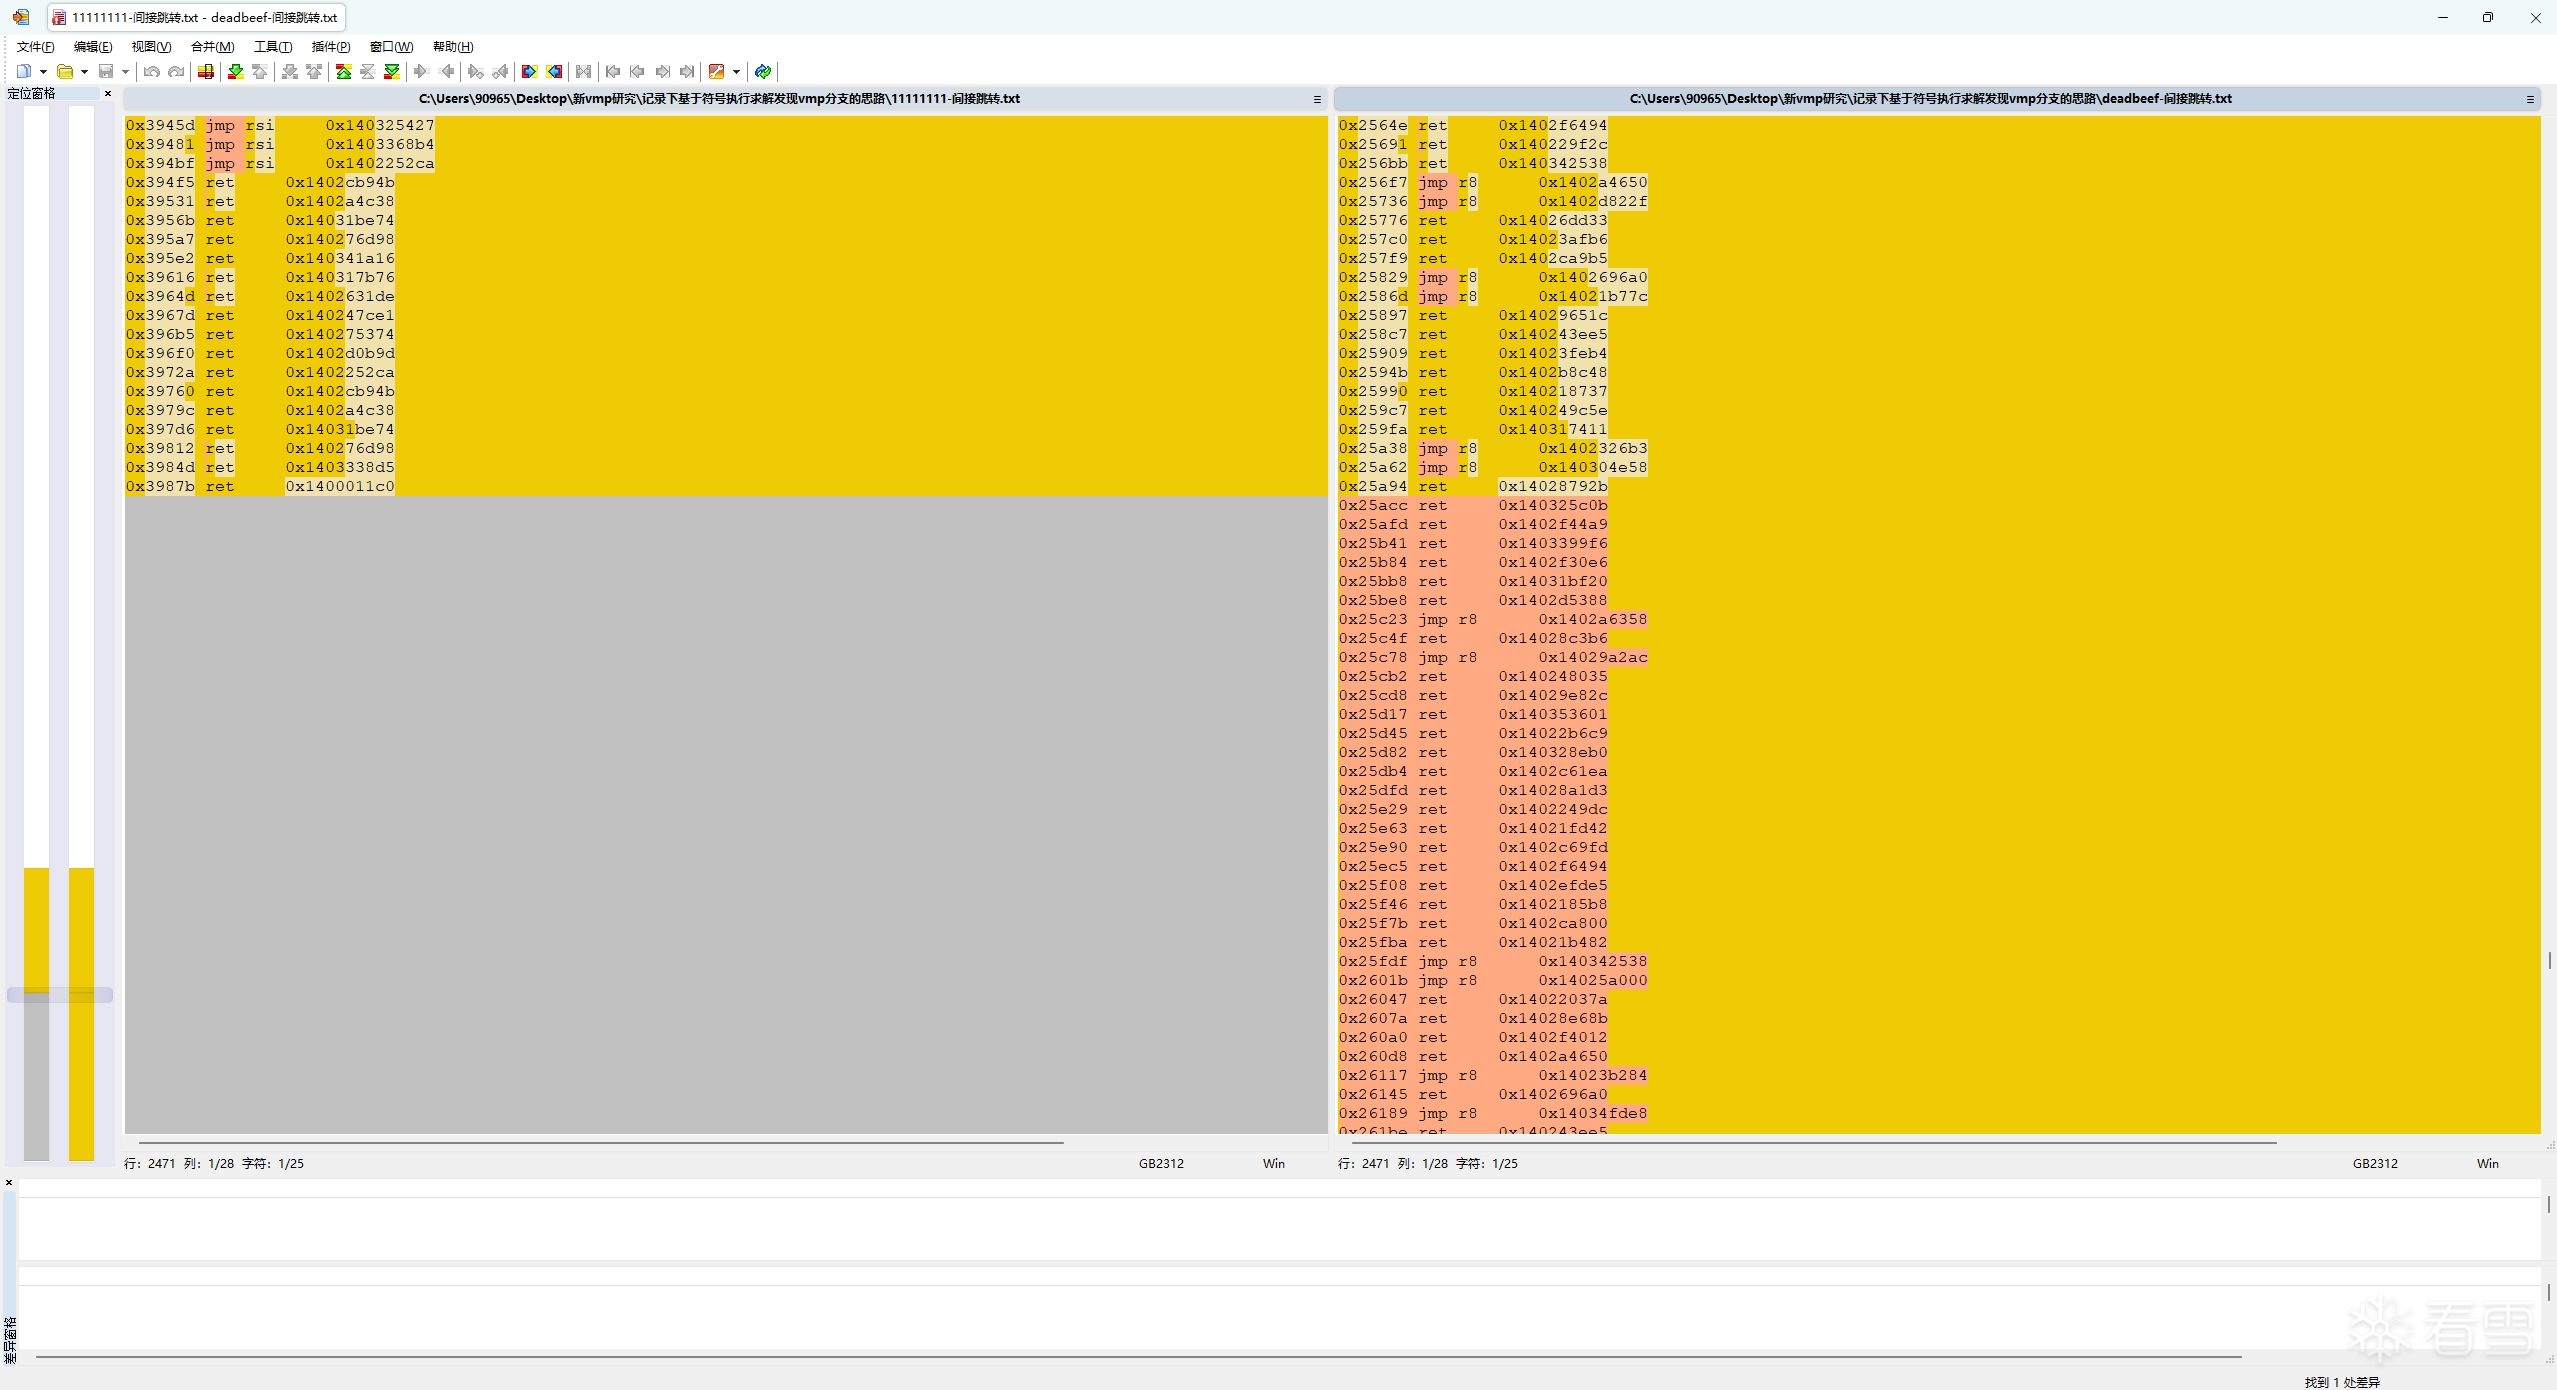Expand the New document dropdown arrow
This screenshot has width=2557, height=1390.
[x=43, y=71]
